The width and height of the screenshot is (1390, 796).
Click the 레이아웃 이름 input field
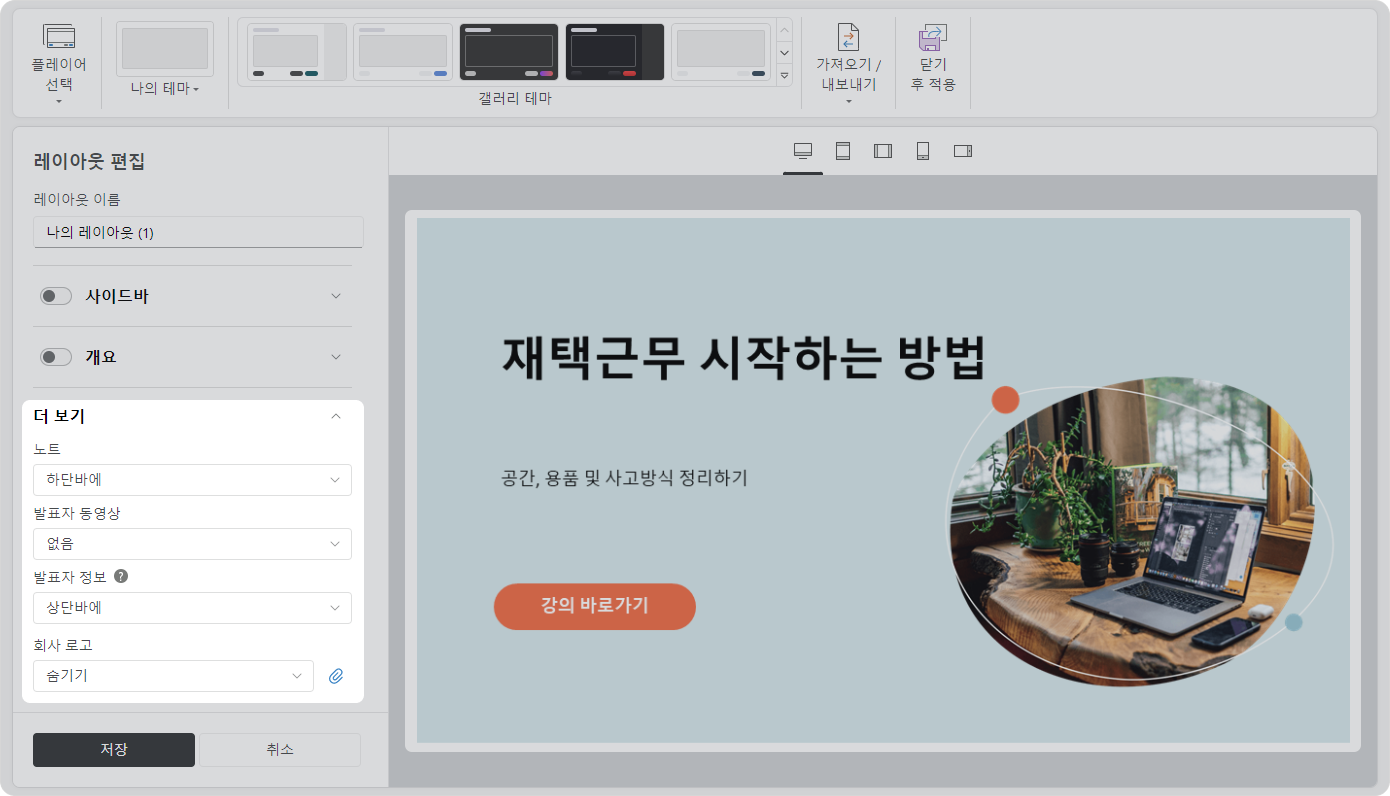pos(198,232)
